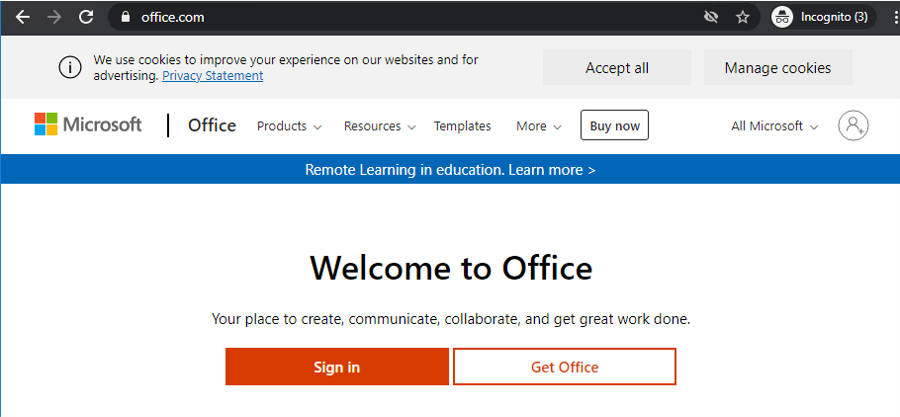The image size is (900, 417).
Task: Click the cookie notice info icon
Action: coord(70,68)
